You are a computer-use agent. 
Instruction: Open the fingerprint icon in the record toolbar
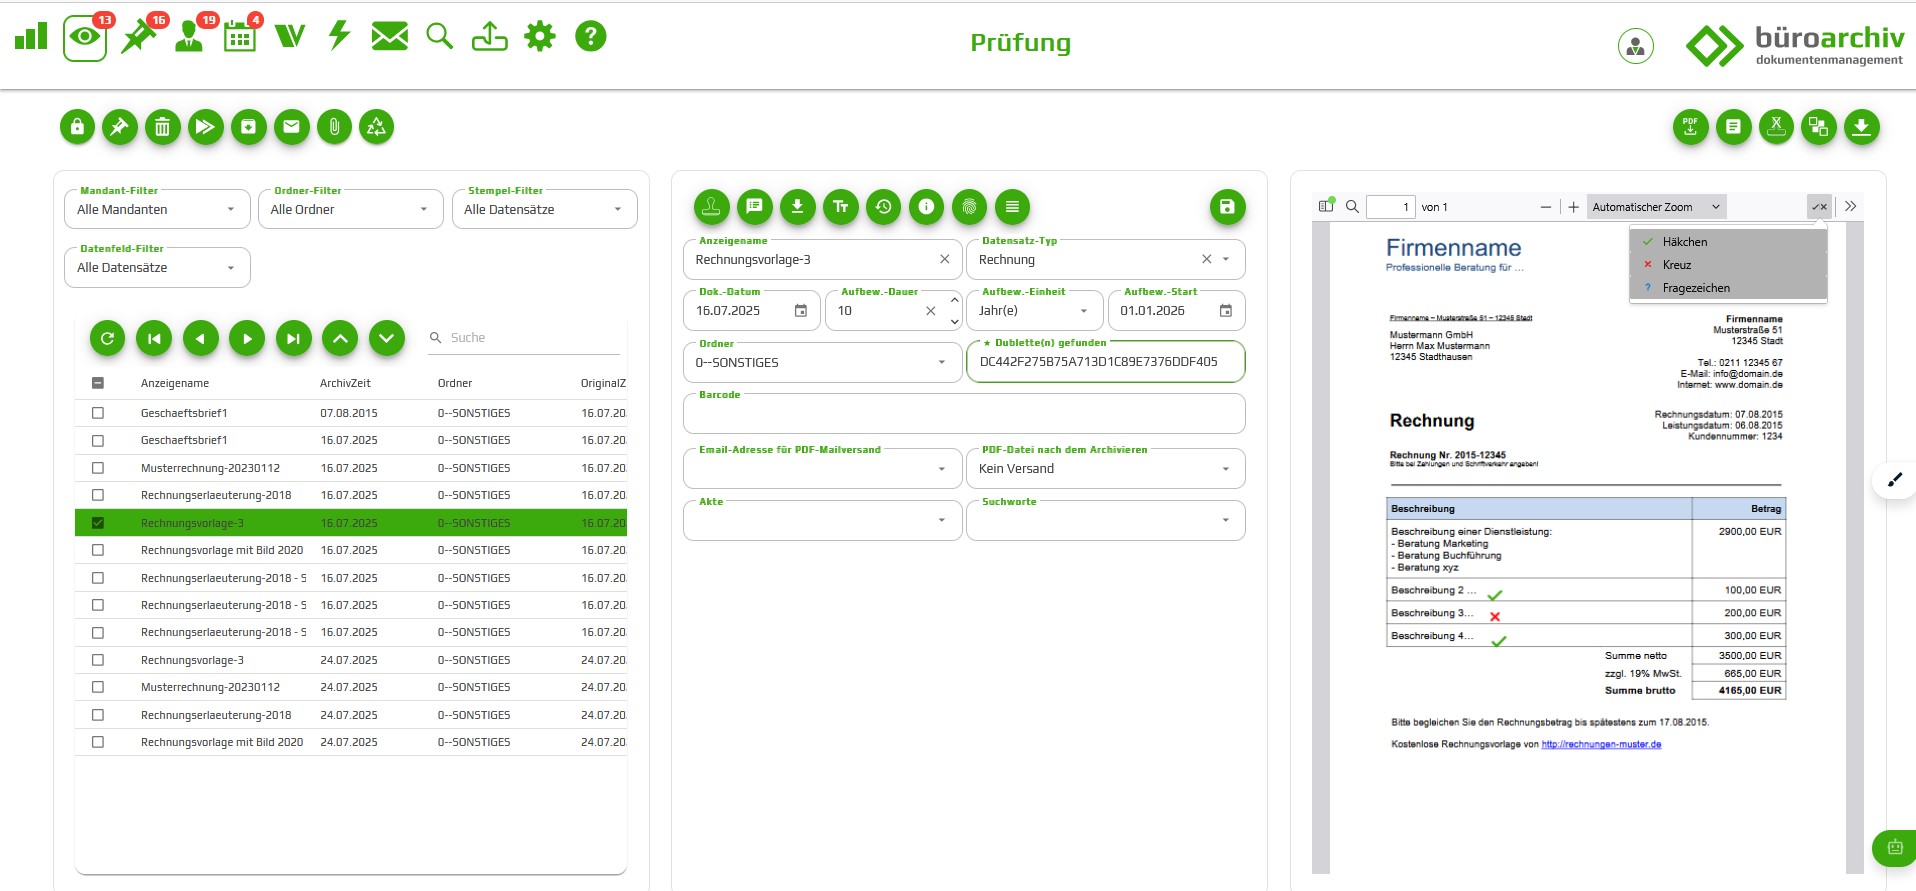pos(969,207)
